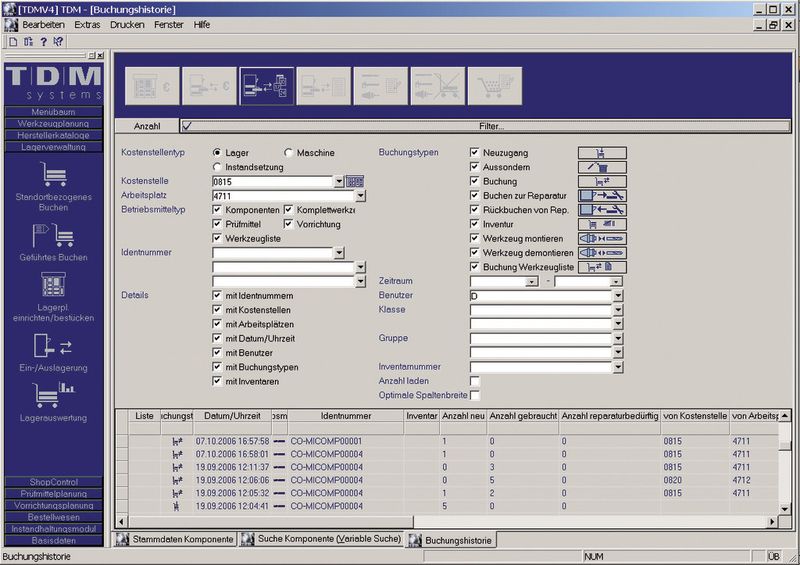Uncheck the Neuzugang checkbox
The image size is (800, 565).
coord(474,153)
